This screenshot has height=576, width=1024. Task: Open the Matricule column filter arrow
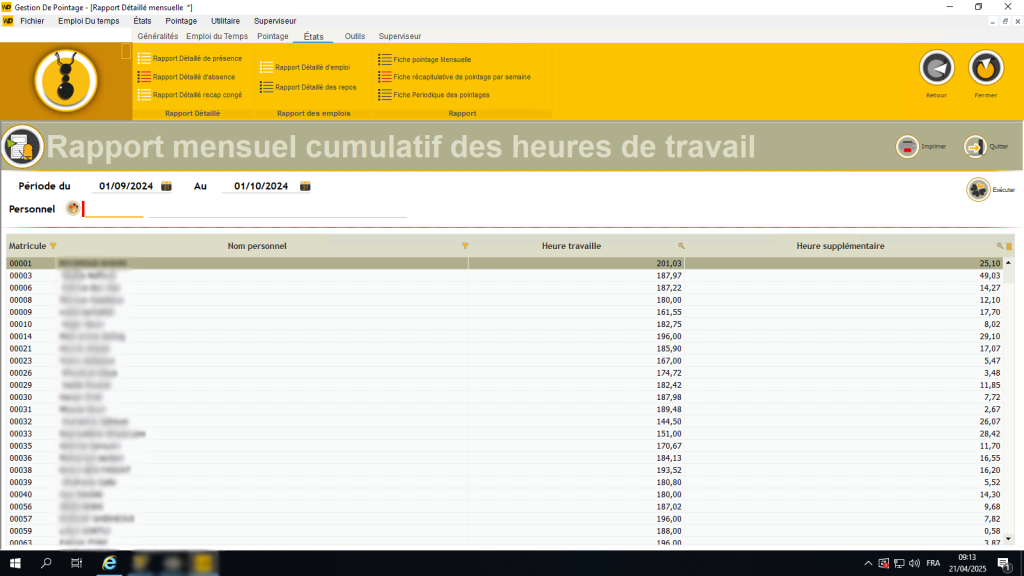point(53,246)
